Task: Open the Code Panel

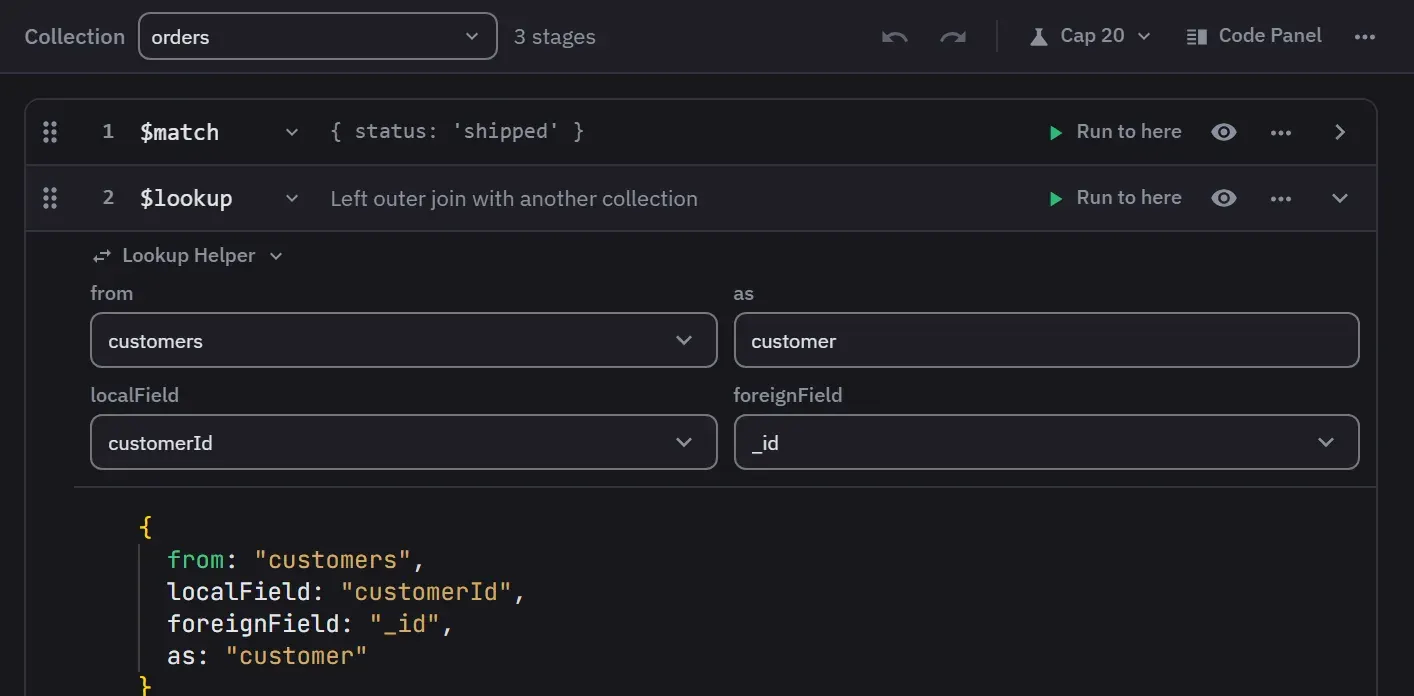Action: [1254, 36]
